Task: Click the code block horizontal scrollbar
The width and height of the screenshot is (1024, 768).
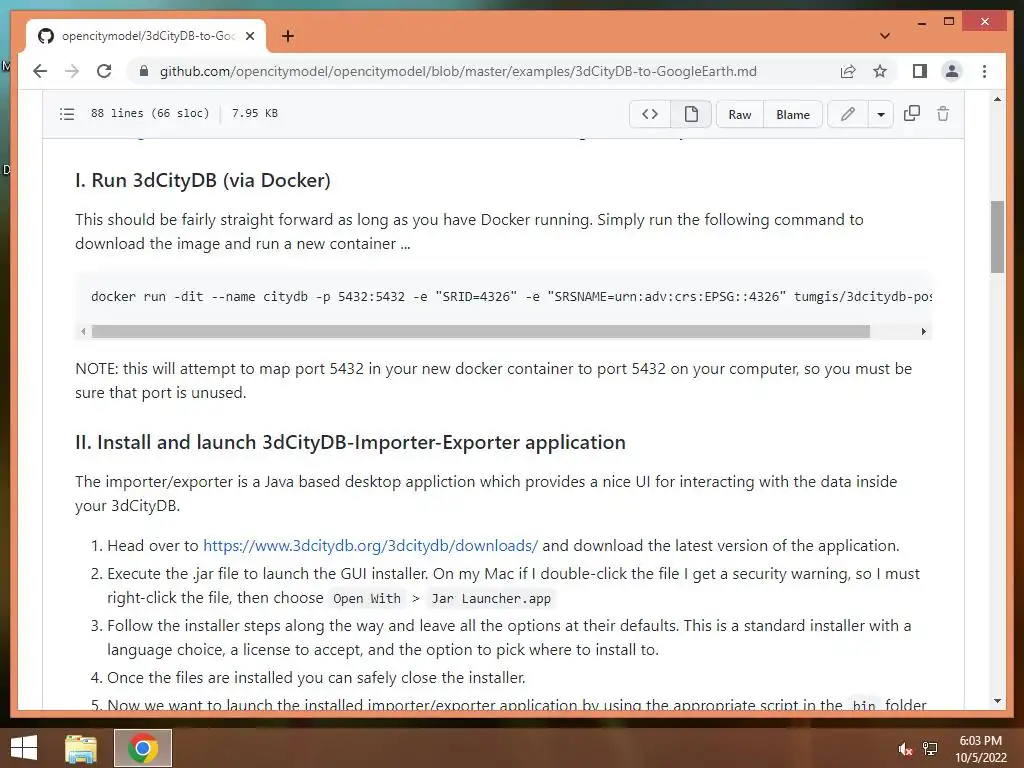Action: pos(481,331)
